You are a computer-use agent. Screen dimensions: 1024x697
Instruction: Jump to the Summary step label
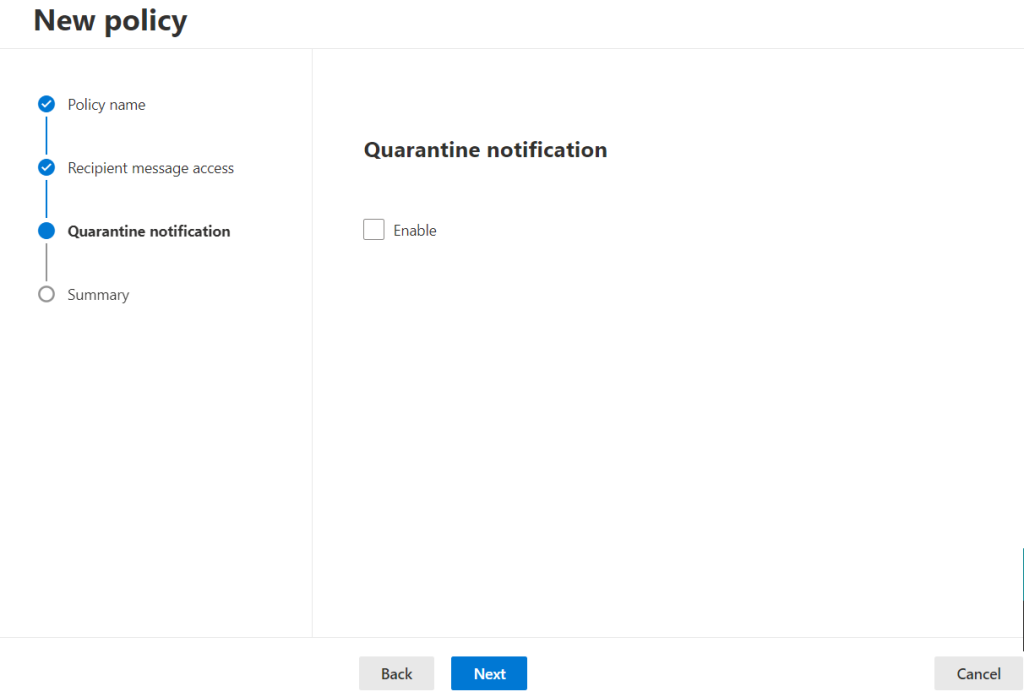pyautogui.click(x=98, y=295)
